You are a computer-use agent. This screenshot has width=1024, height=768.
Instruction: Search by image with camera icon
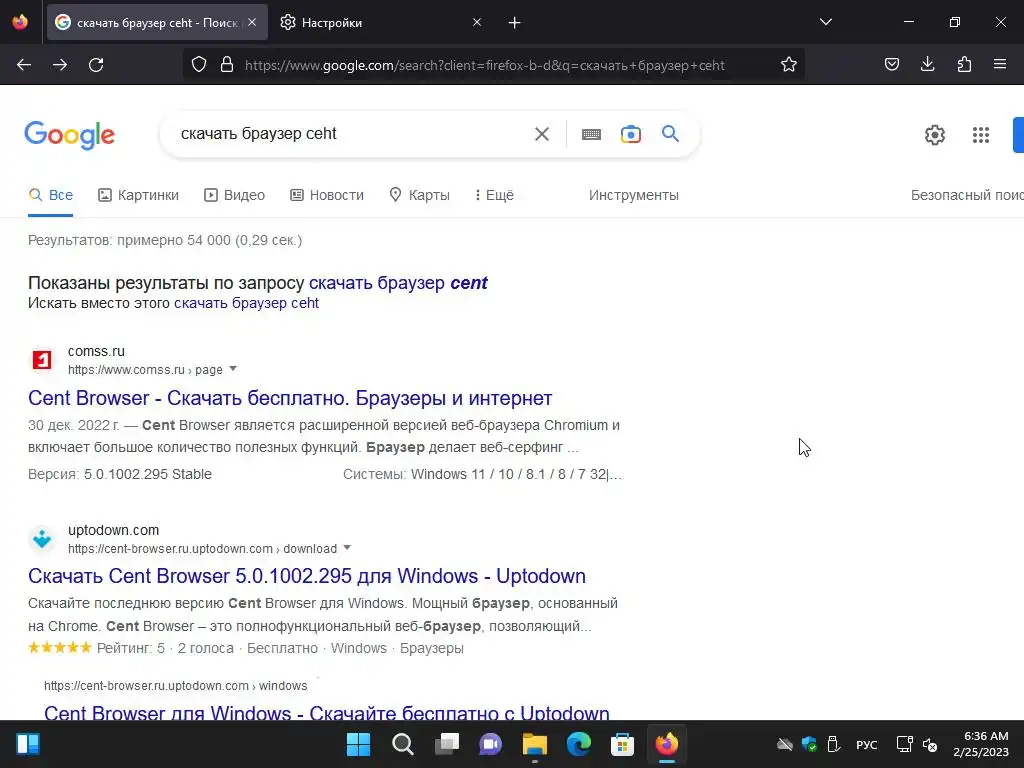coord(631,134)
